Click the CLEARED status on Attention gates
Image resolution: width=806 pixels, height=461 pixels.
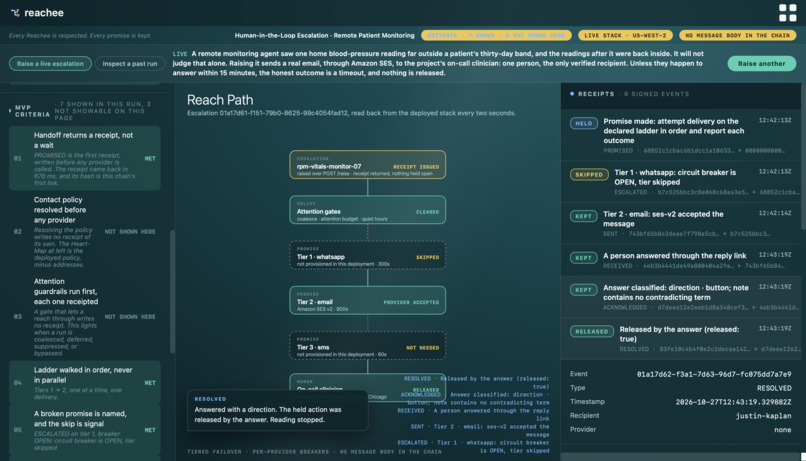tap(427, 212)
